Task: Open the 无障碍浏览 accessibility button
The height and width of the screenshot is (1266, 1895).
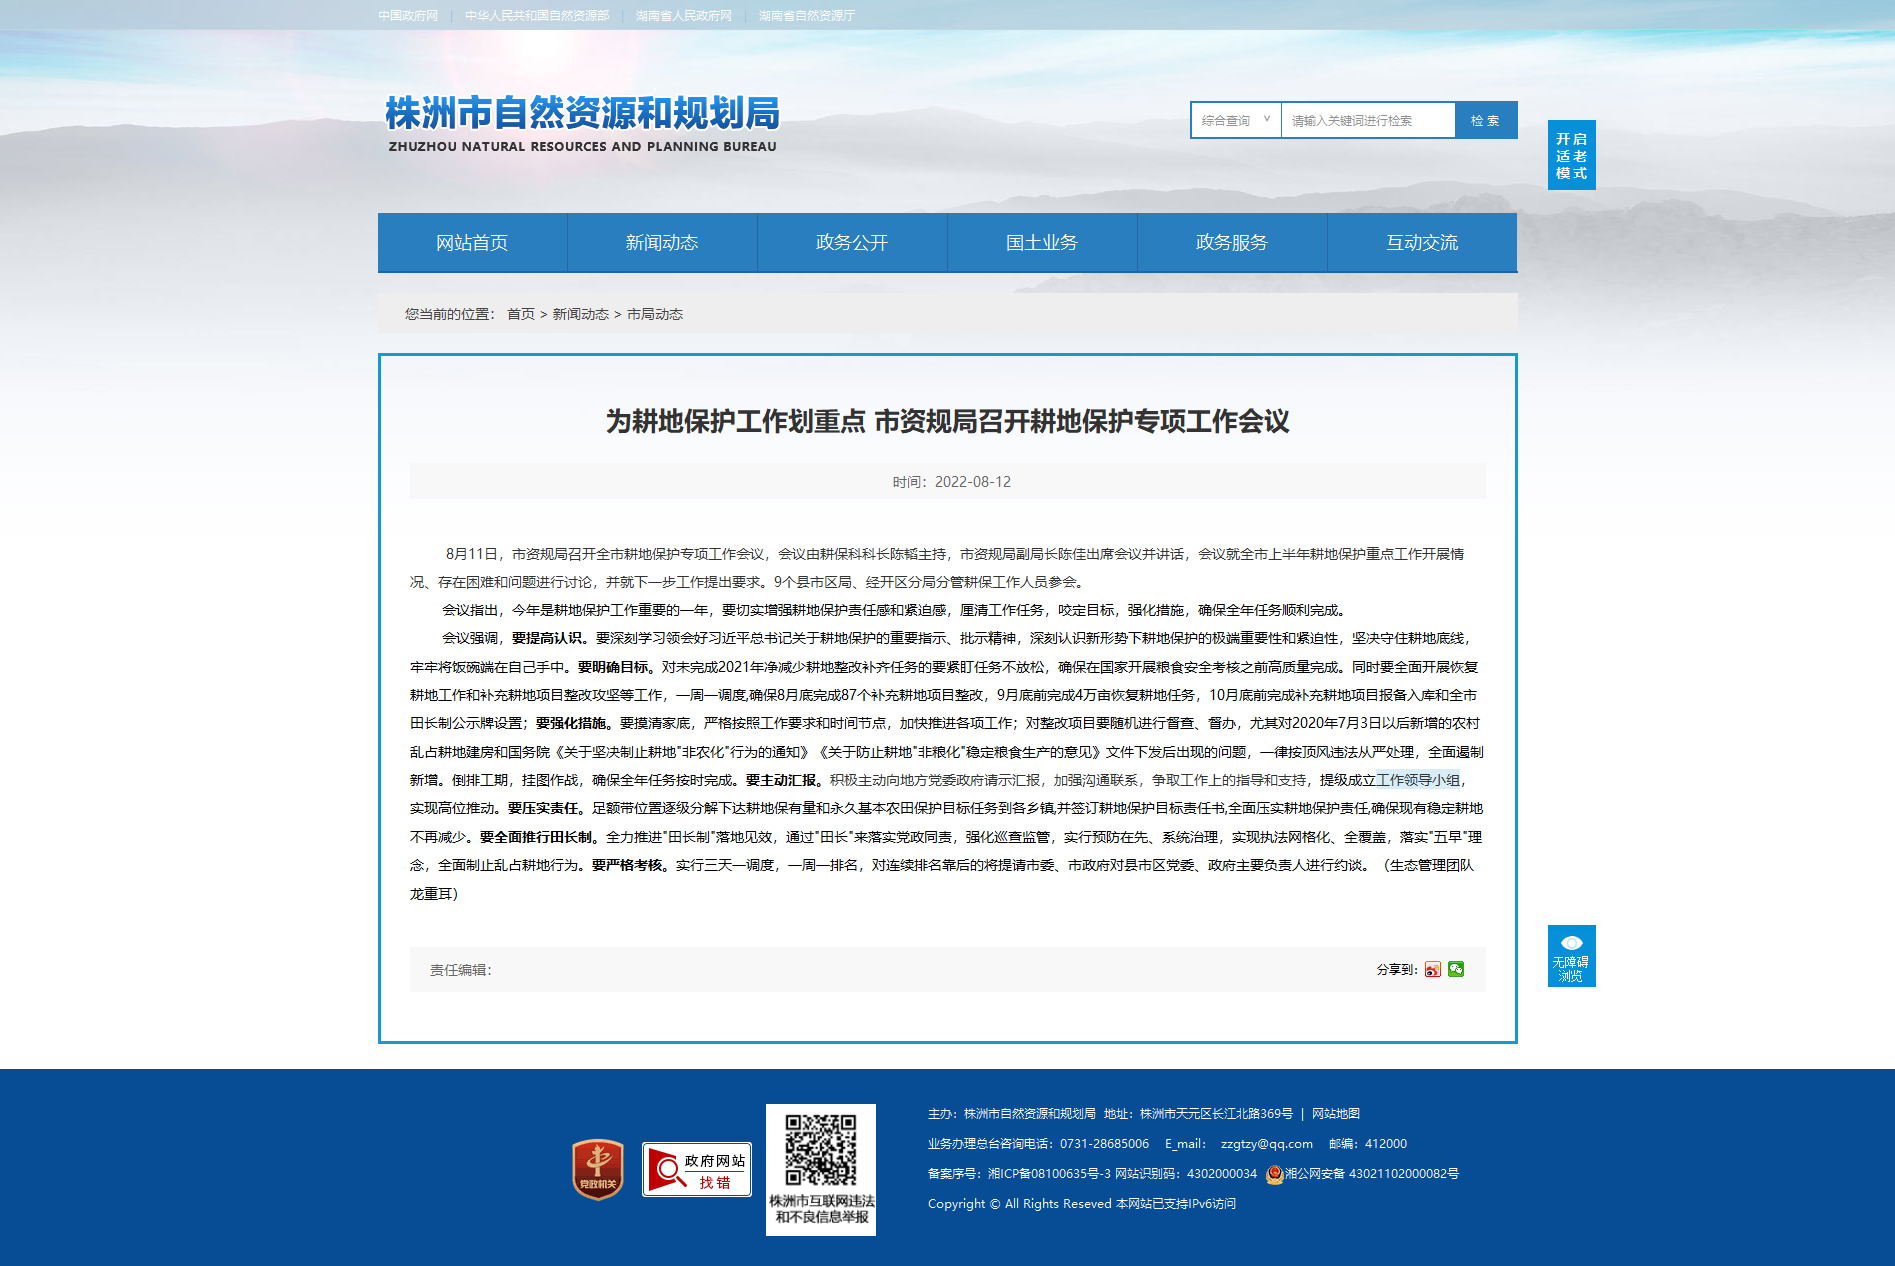Action: pos(1571,956)
